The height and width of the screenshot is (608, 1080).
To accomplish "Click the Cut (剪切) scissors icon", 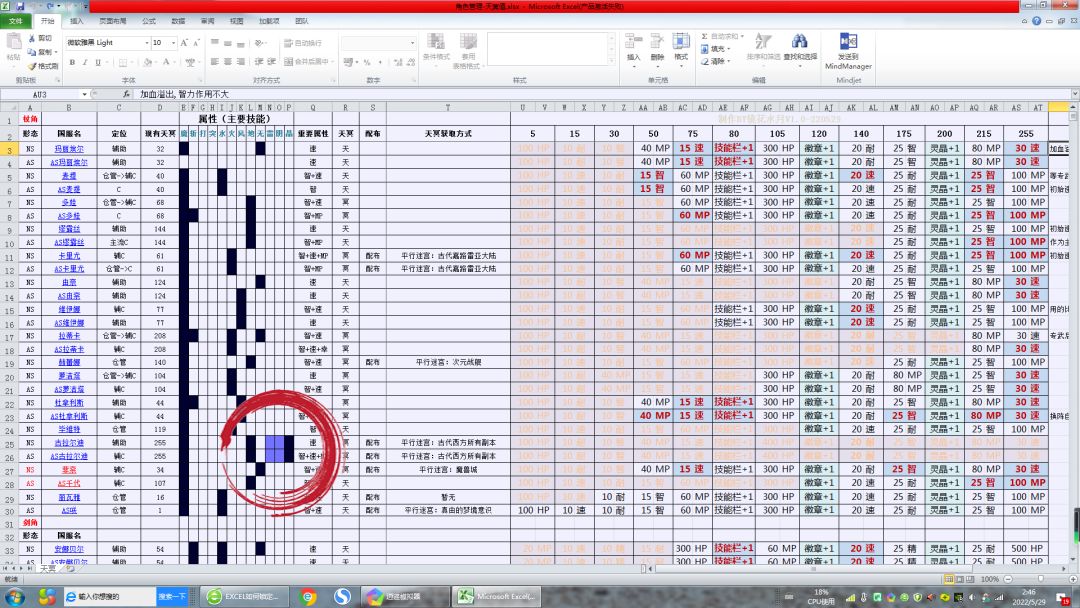I will (x=32, y=39).
